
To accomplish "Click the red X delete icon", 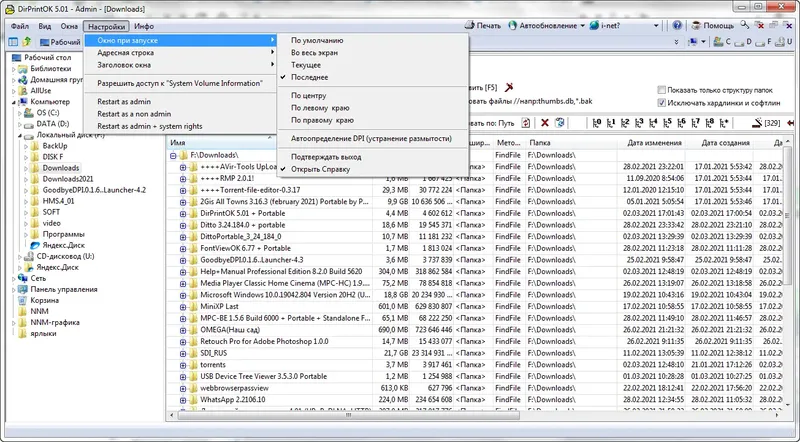I will [x=545, y=123].
